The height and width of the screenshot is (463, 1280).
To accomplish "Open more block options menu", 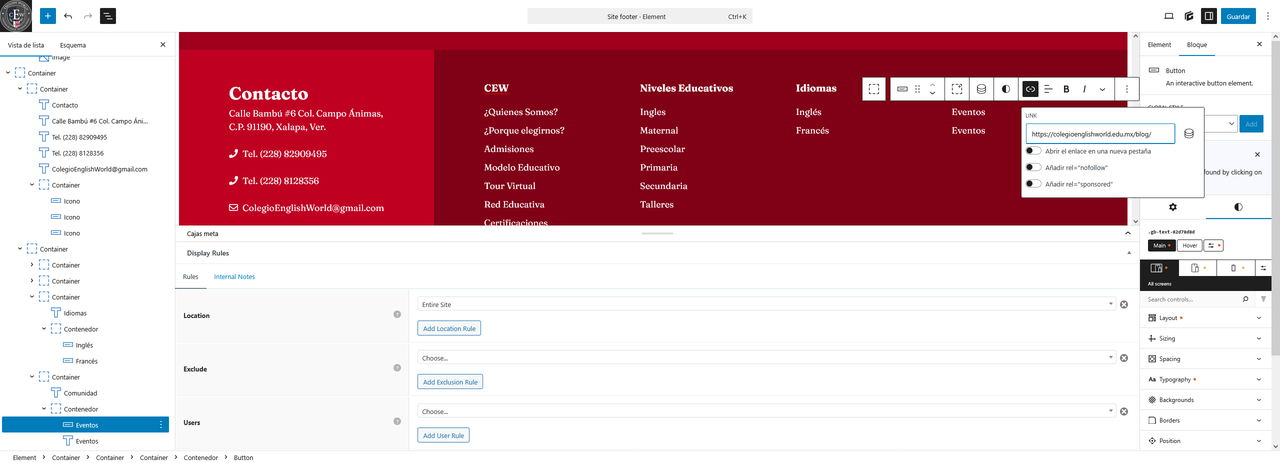I will [1127, 89].
